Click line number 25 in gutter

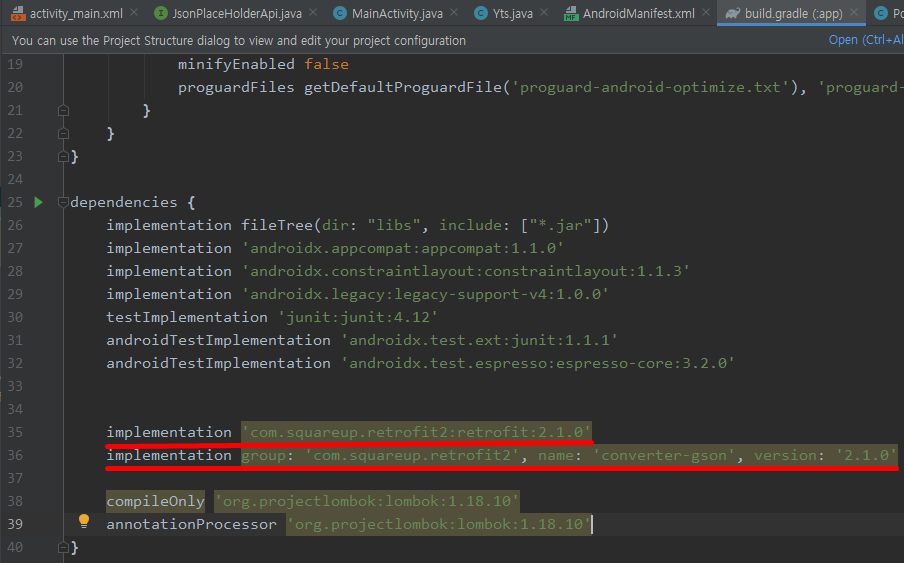(x=15, y=202)
